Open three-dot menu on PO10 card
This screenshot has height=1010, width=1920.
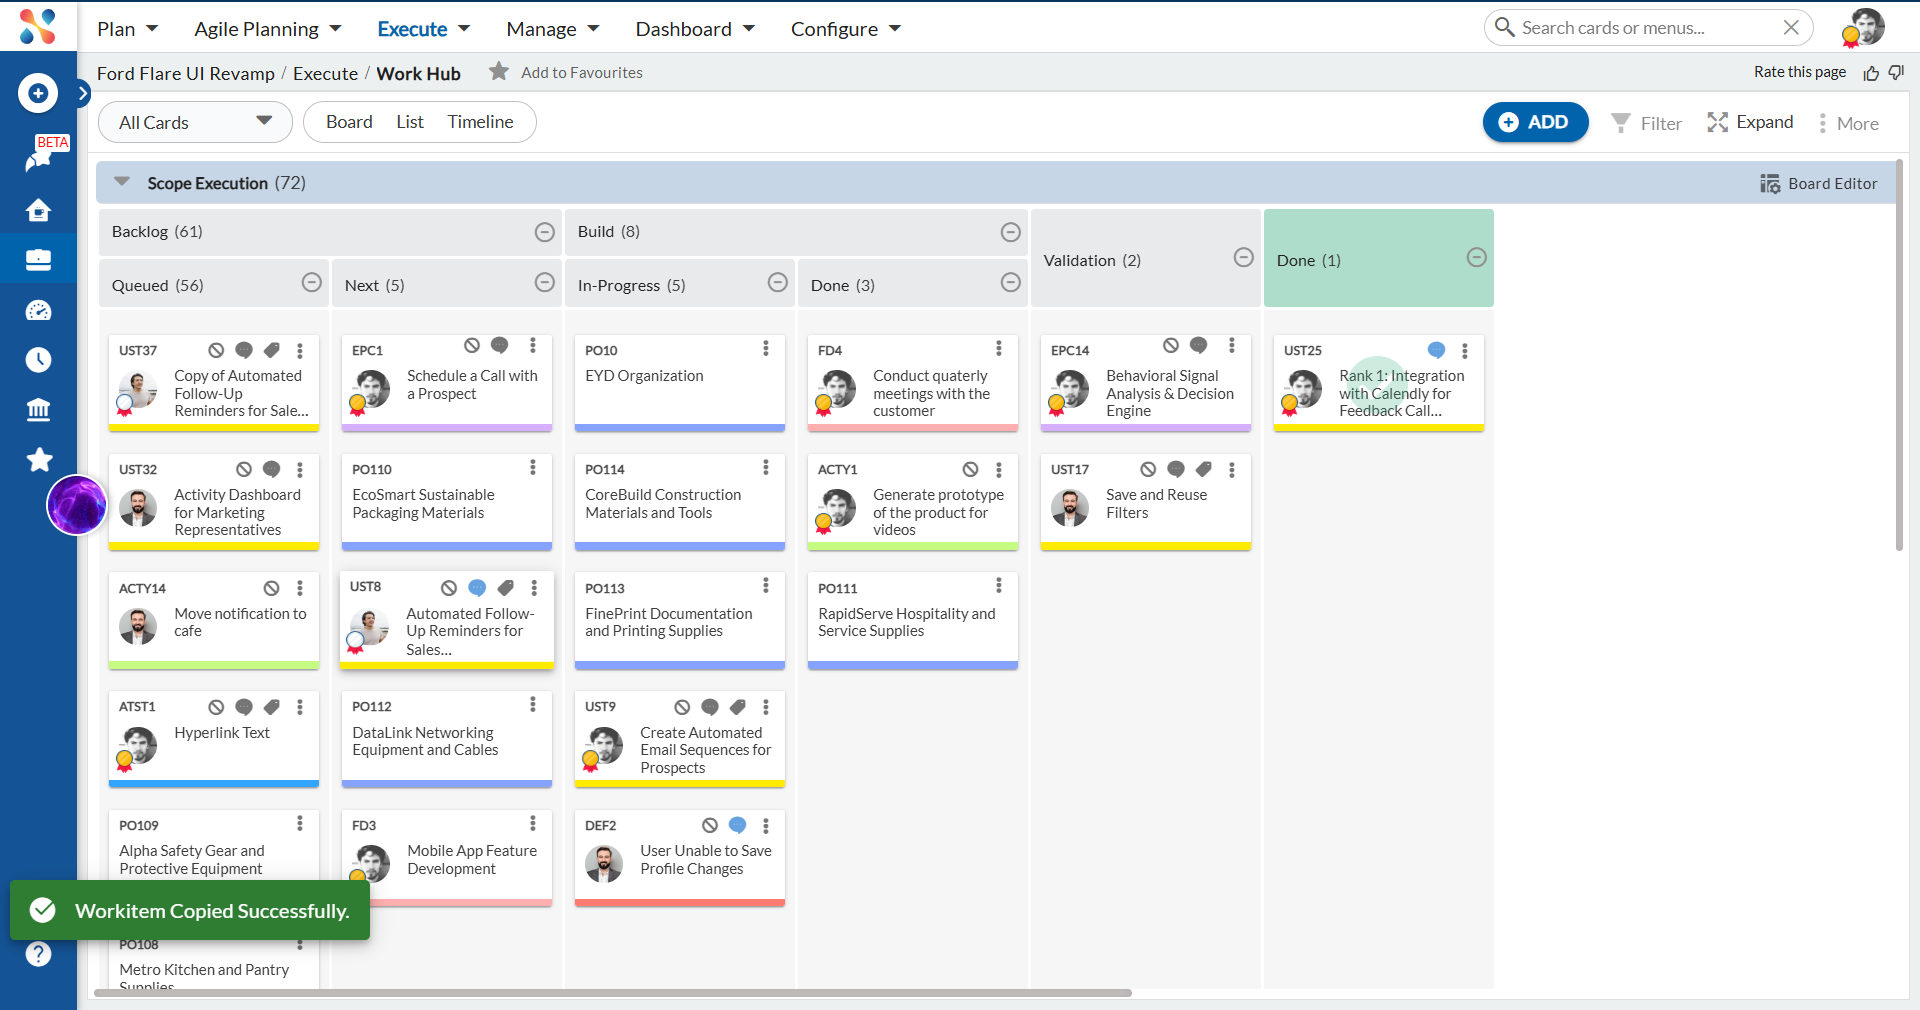(766, 348)
